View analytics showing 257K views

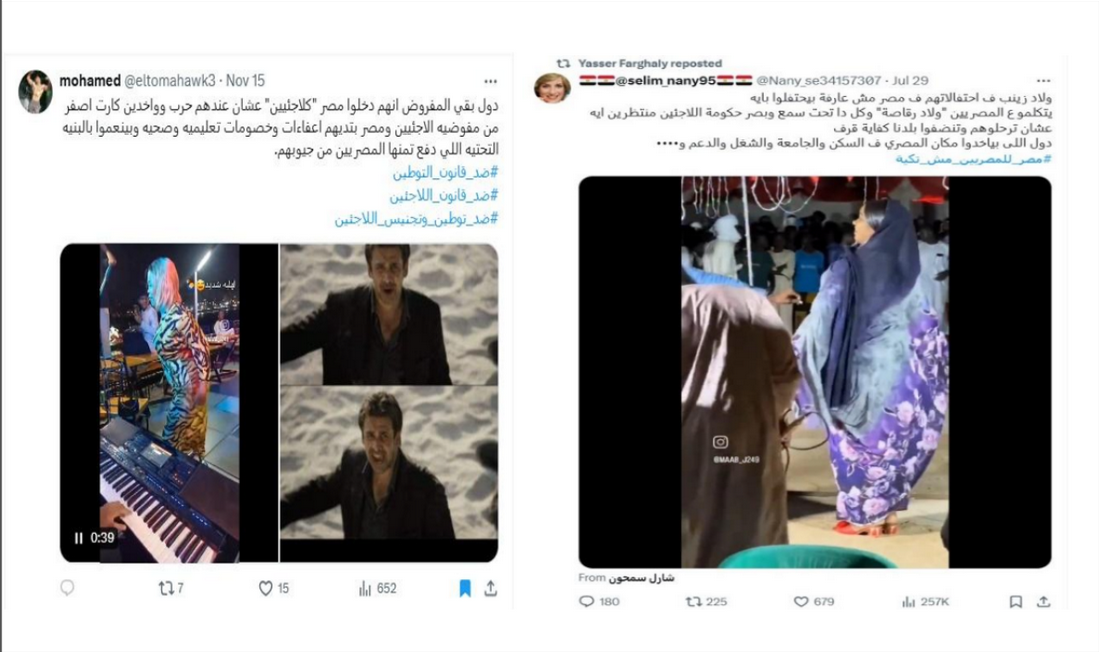coord(925,602)
